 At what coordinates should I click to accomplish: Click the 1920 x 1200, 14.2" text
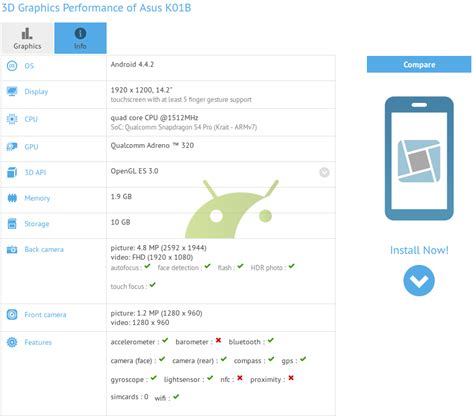coord(141,90)
